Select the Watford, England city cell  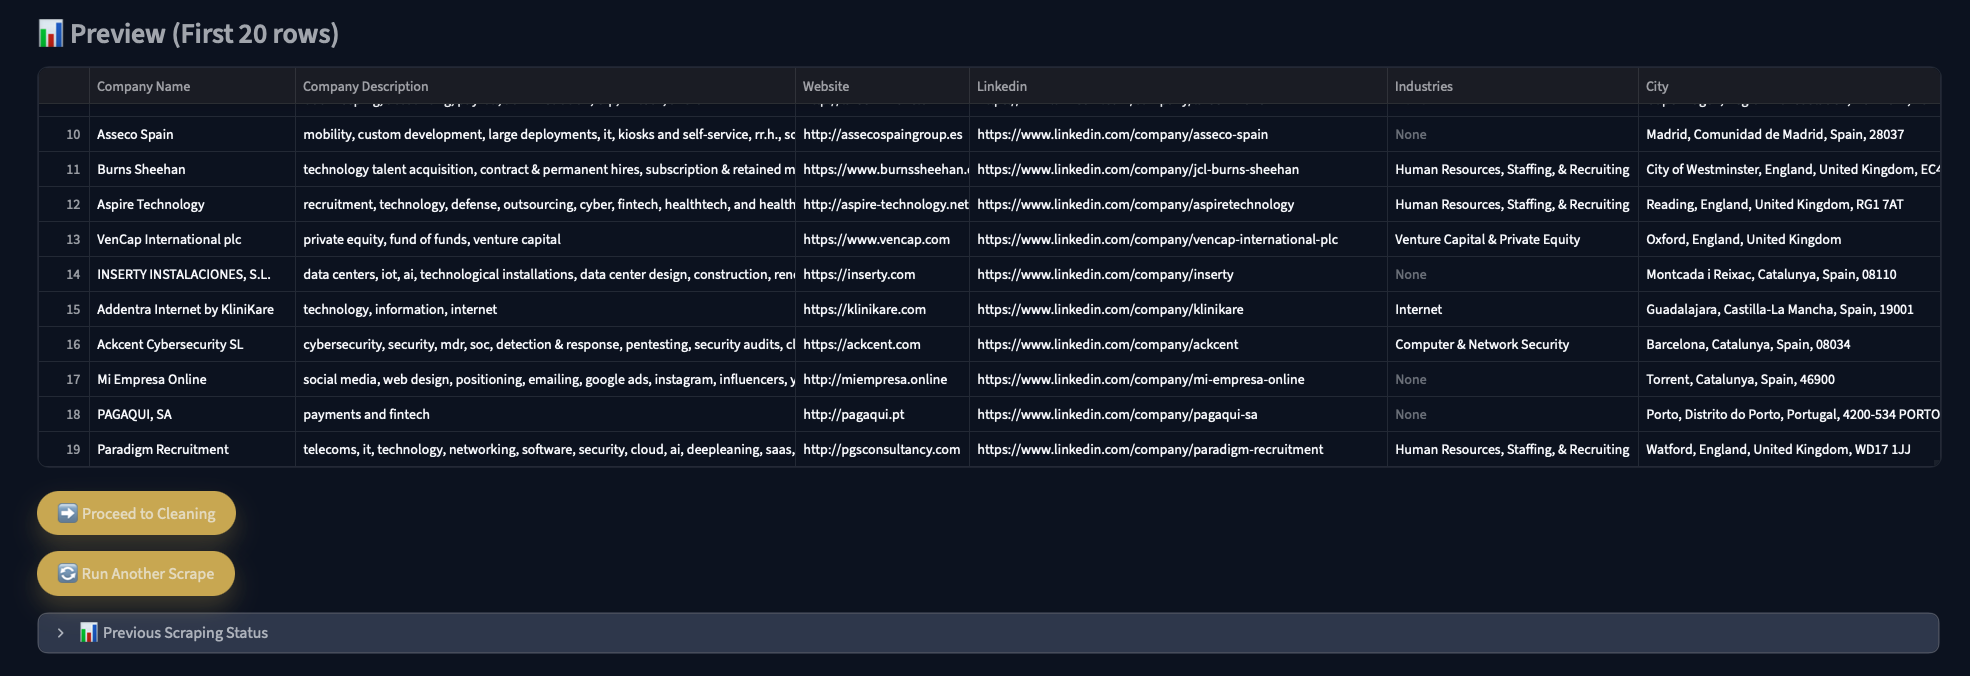click(1789, 449)
